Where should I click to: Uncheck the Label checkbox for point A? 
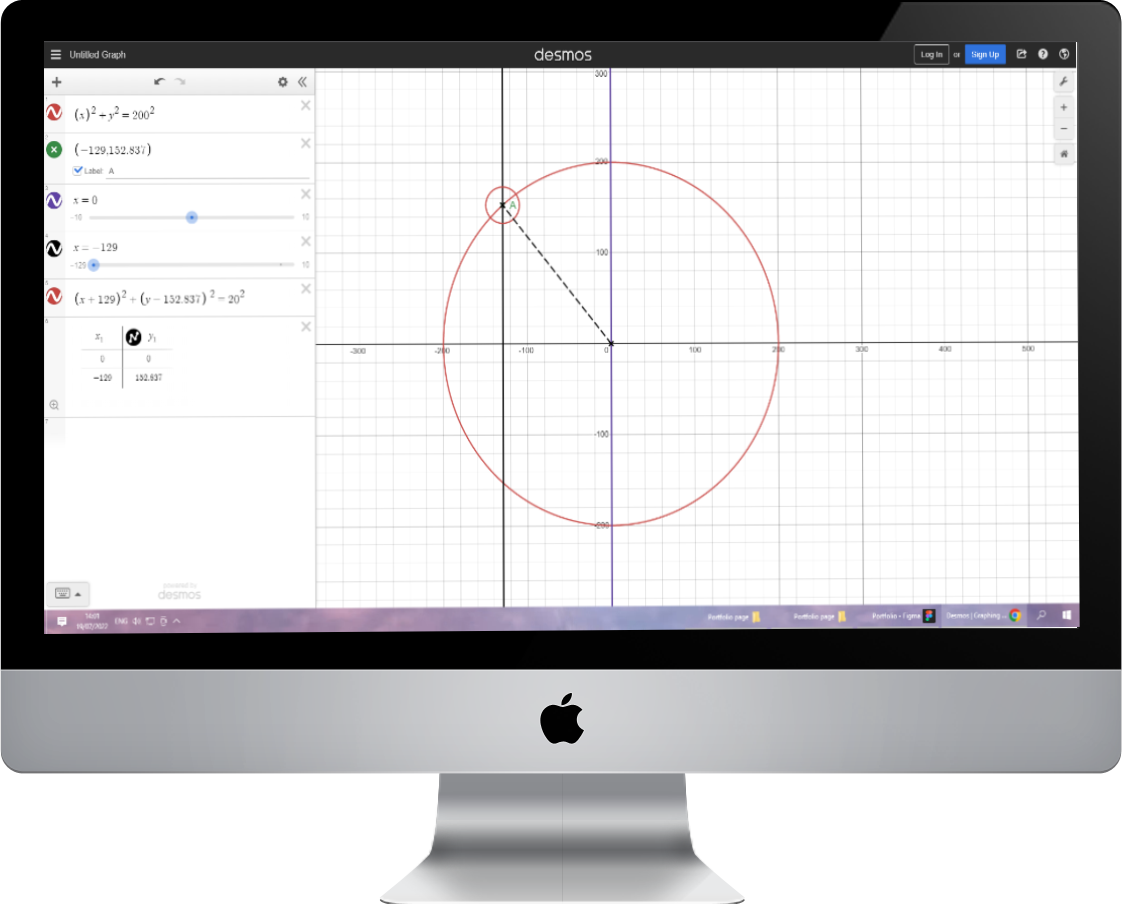tap(78, 171)
